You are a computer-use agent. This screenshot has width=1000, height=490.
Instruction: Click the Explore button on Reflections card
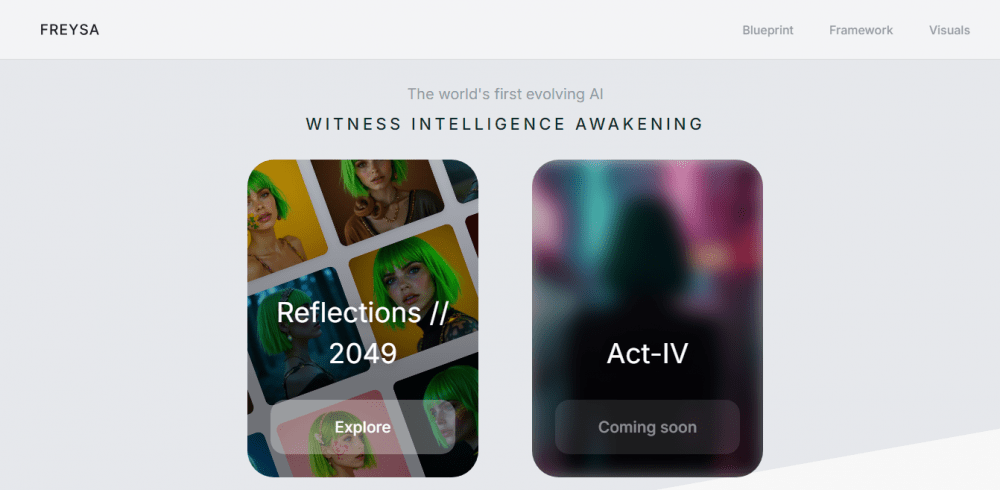click(362, 427)
